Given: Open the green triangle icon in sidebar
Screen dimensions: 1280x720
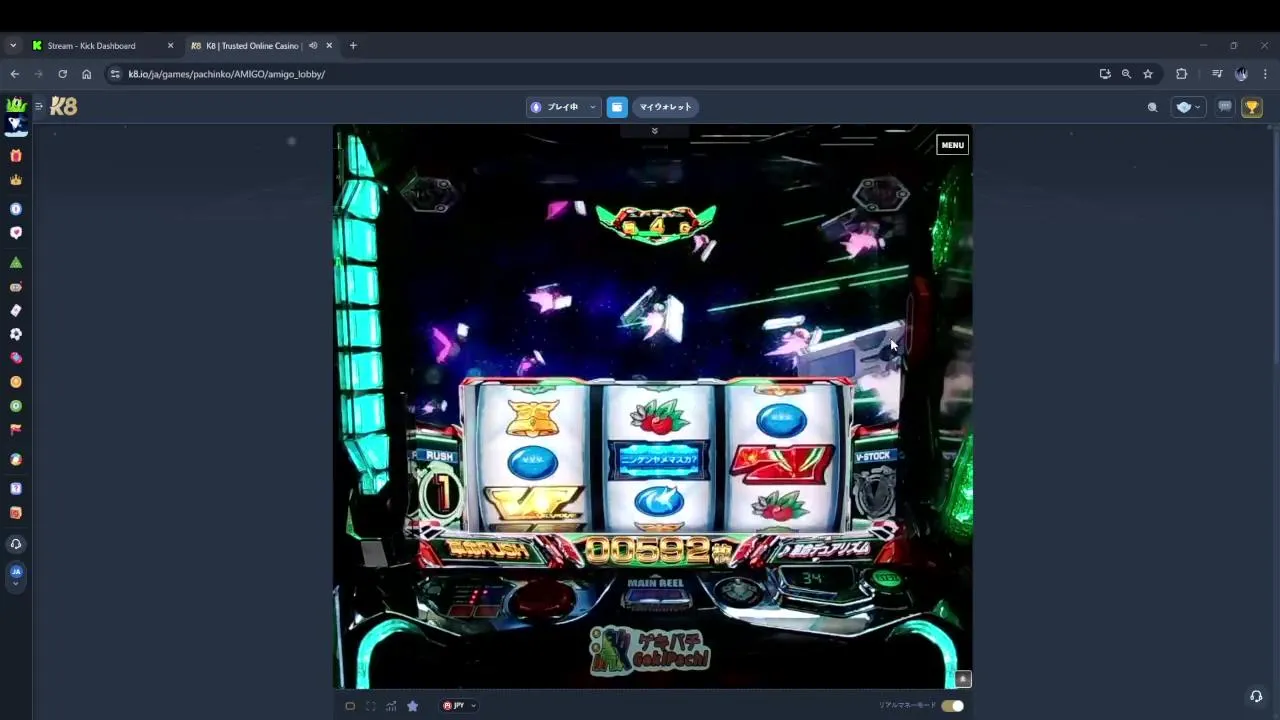Looking at the screenshot, I should (15, 263).
